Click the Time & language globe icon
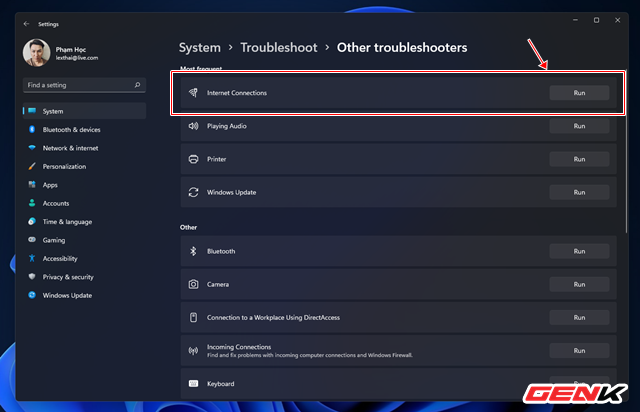 [x=32, y=221]
